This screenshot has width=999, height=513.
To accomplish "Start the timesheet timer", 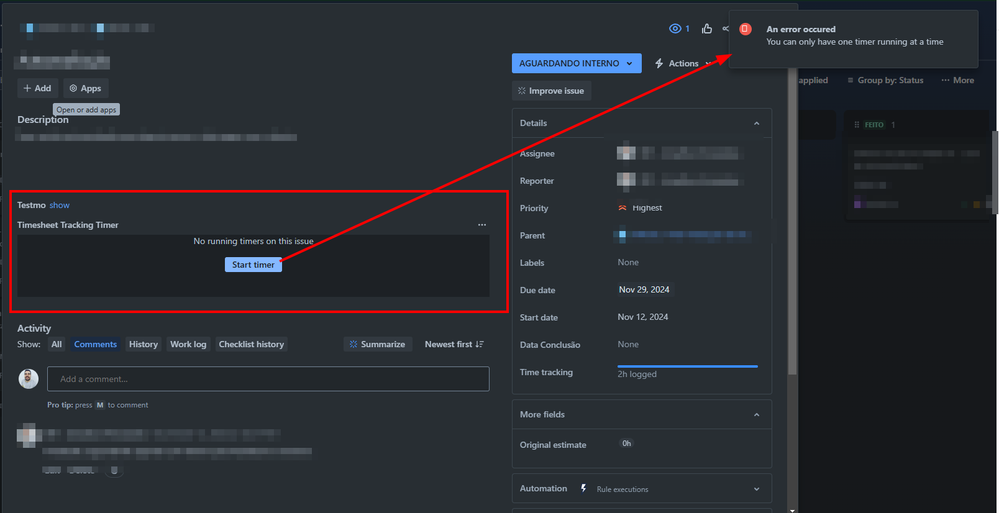I will pyautogui.click(x=253, y=264).
